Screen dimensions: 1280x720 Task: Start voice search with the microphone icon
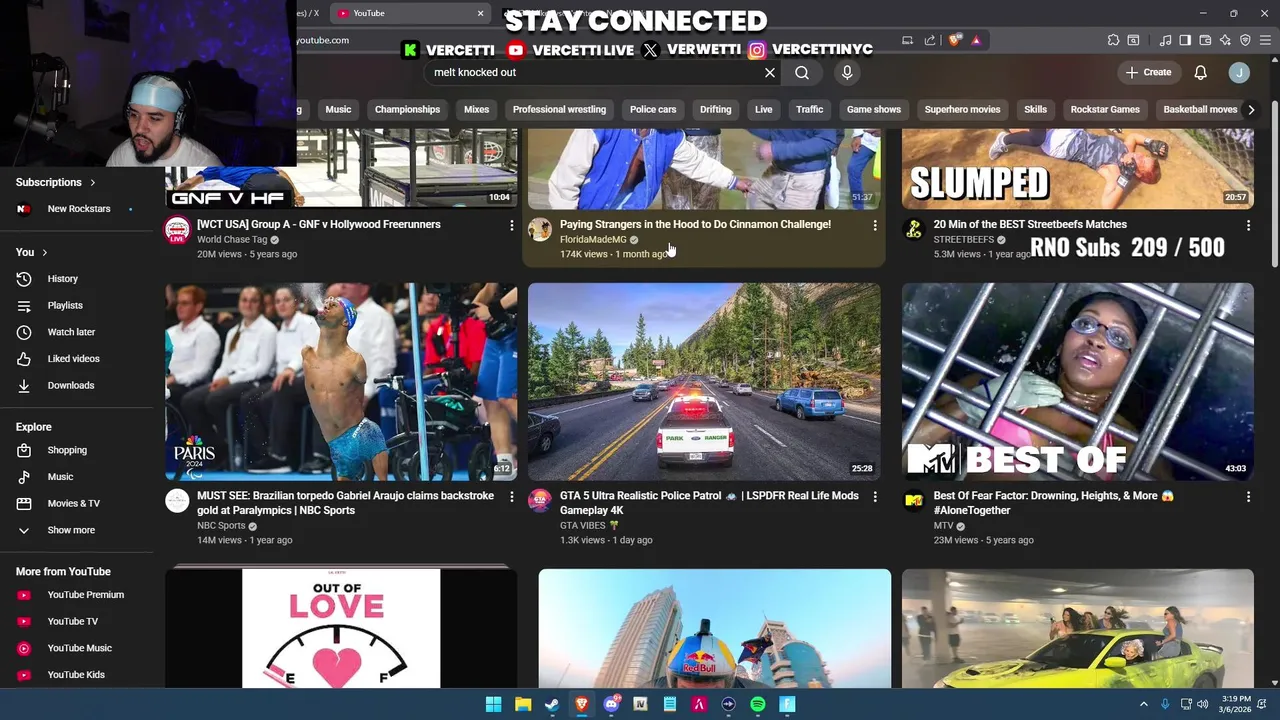[x=847, y=72]
